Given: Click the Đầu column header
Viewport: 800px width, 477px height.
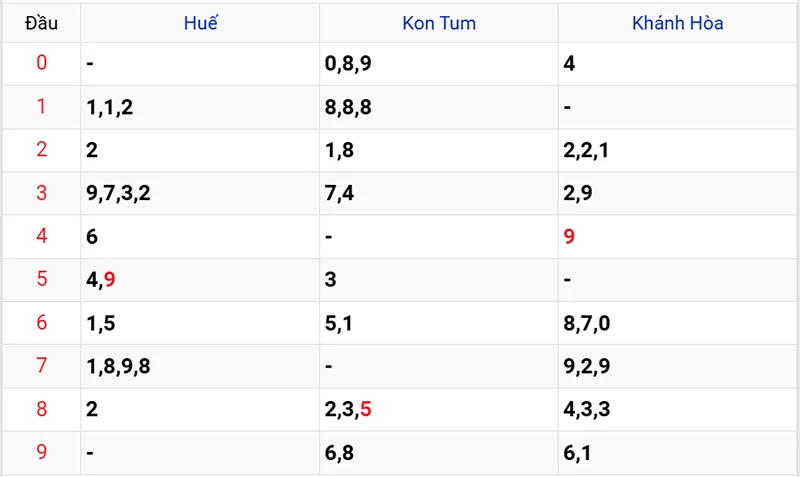Looking at the screenshot, I should pyautogui.click(x=41, y=23).
